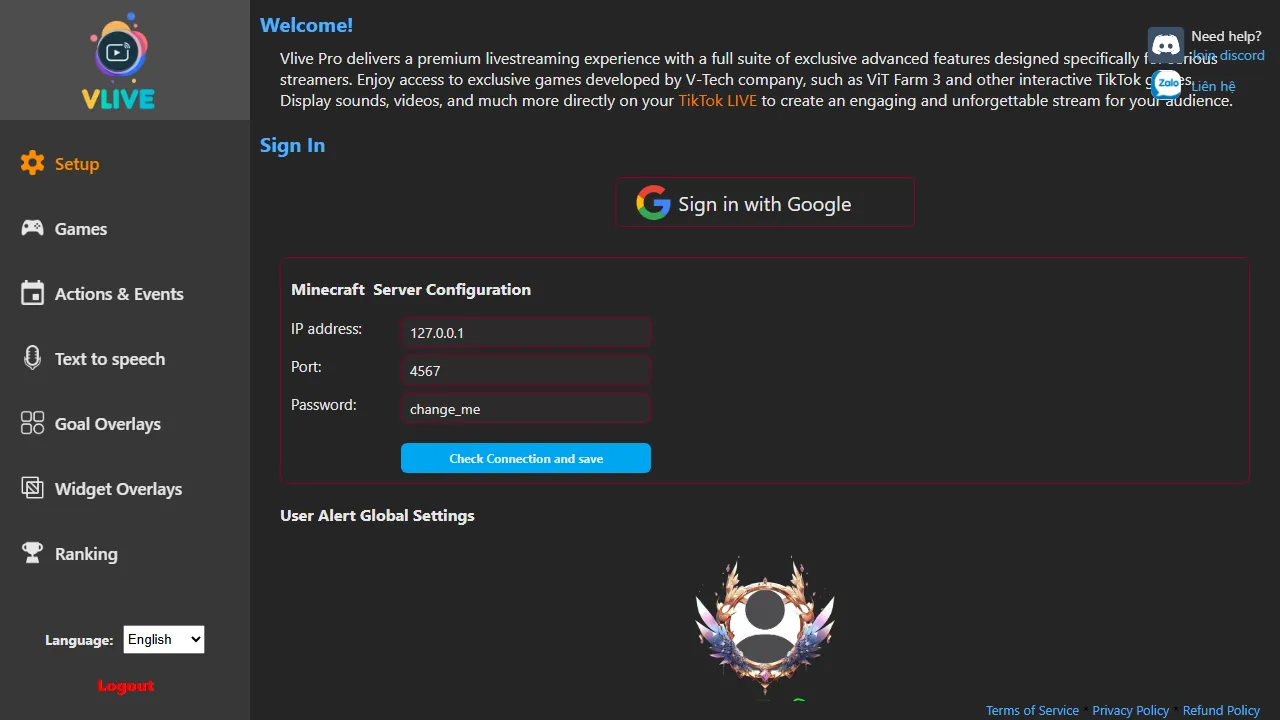Sign in with Google

(x=765, y=203)
